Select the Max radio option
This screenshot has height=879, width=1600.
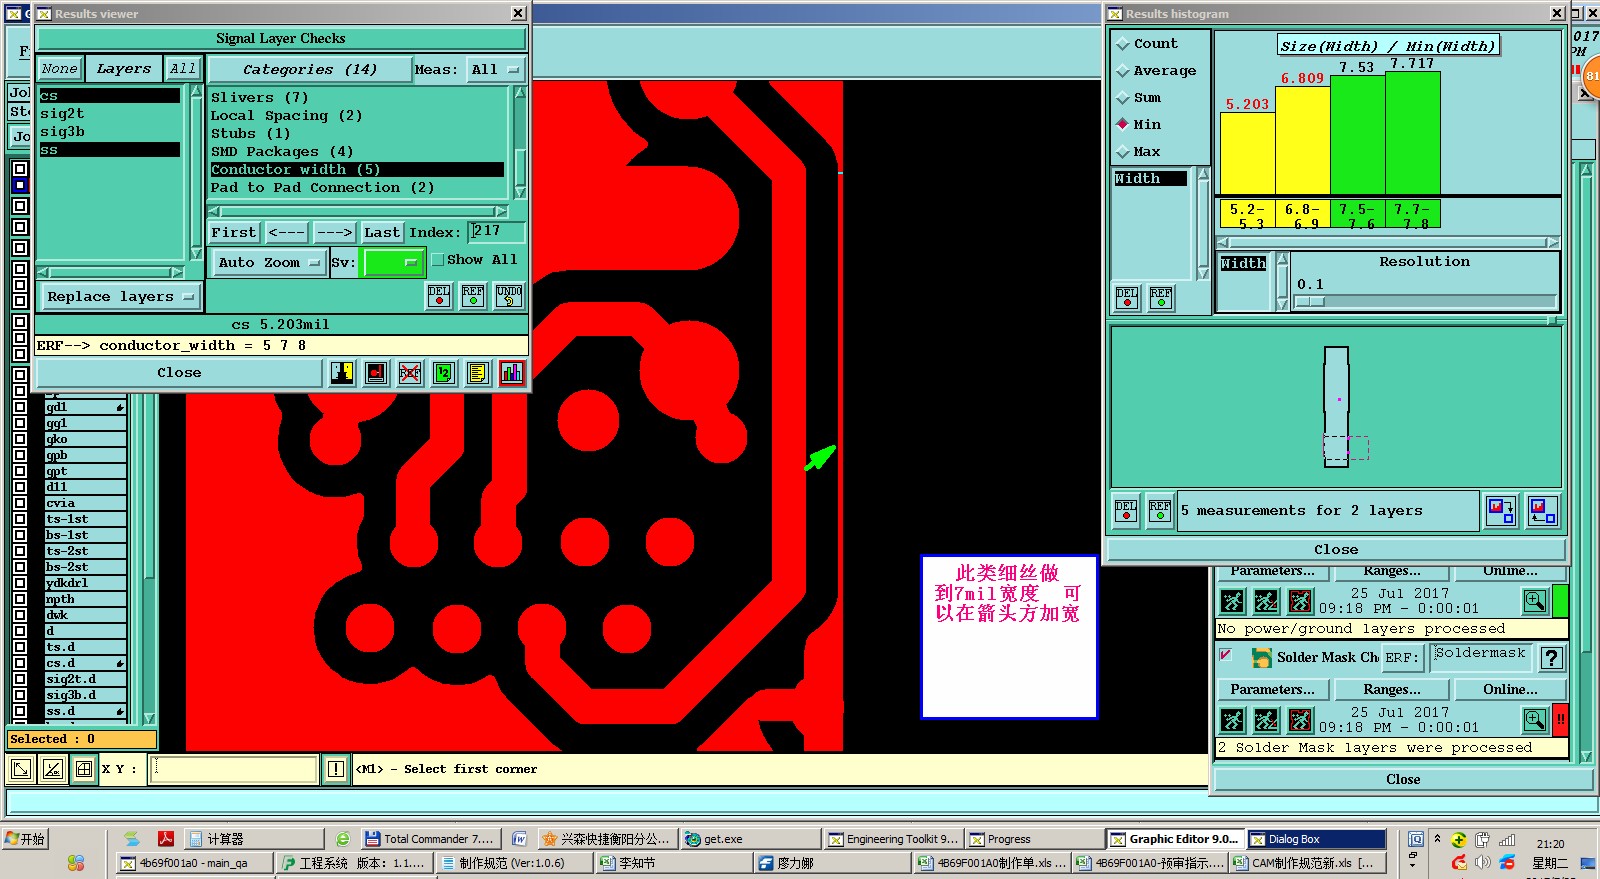1123,152
